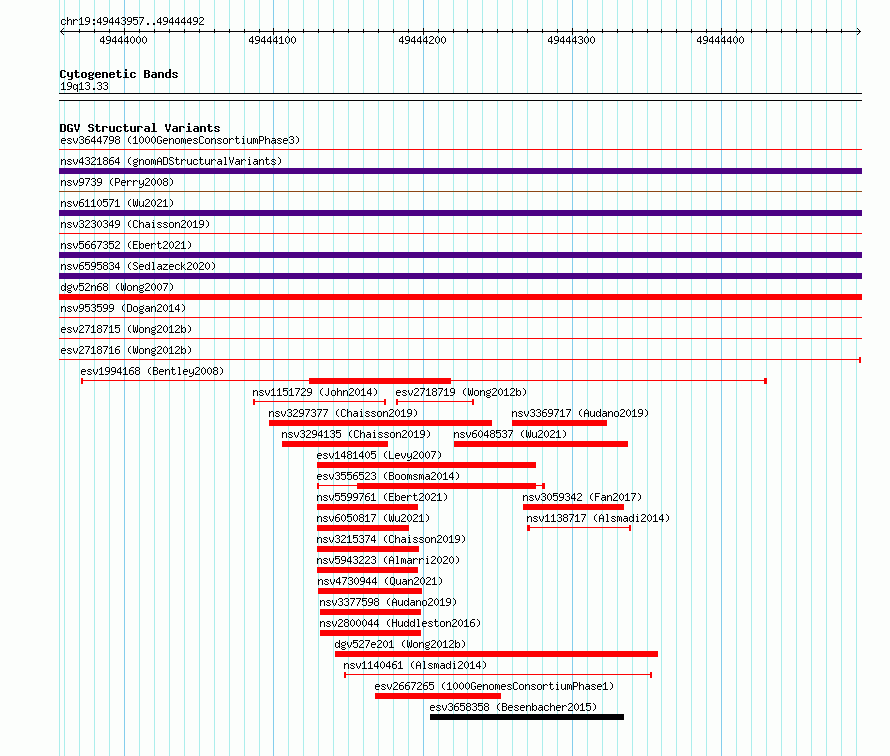Open esv3658358 (Besenbacher2015) variant label
The height and width of the screenshot is (756, 890).
pyautogui.click(x=513, y=707)
